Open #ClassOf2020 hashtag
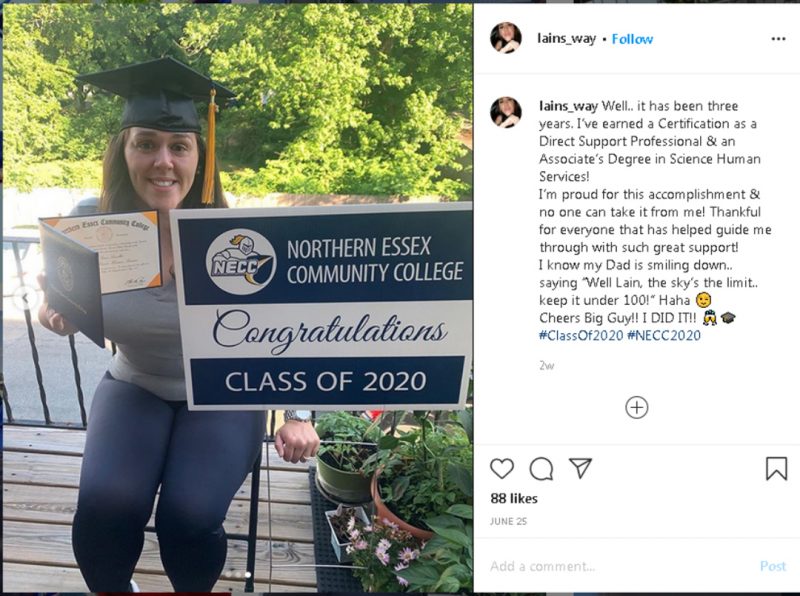 point(581,335)
